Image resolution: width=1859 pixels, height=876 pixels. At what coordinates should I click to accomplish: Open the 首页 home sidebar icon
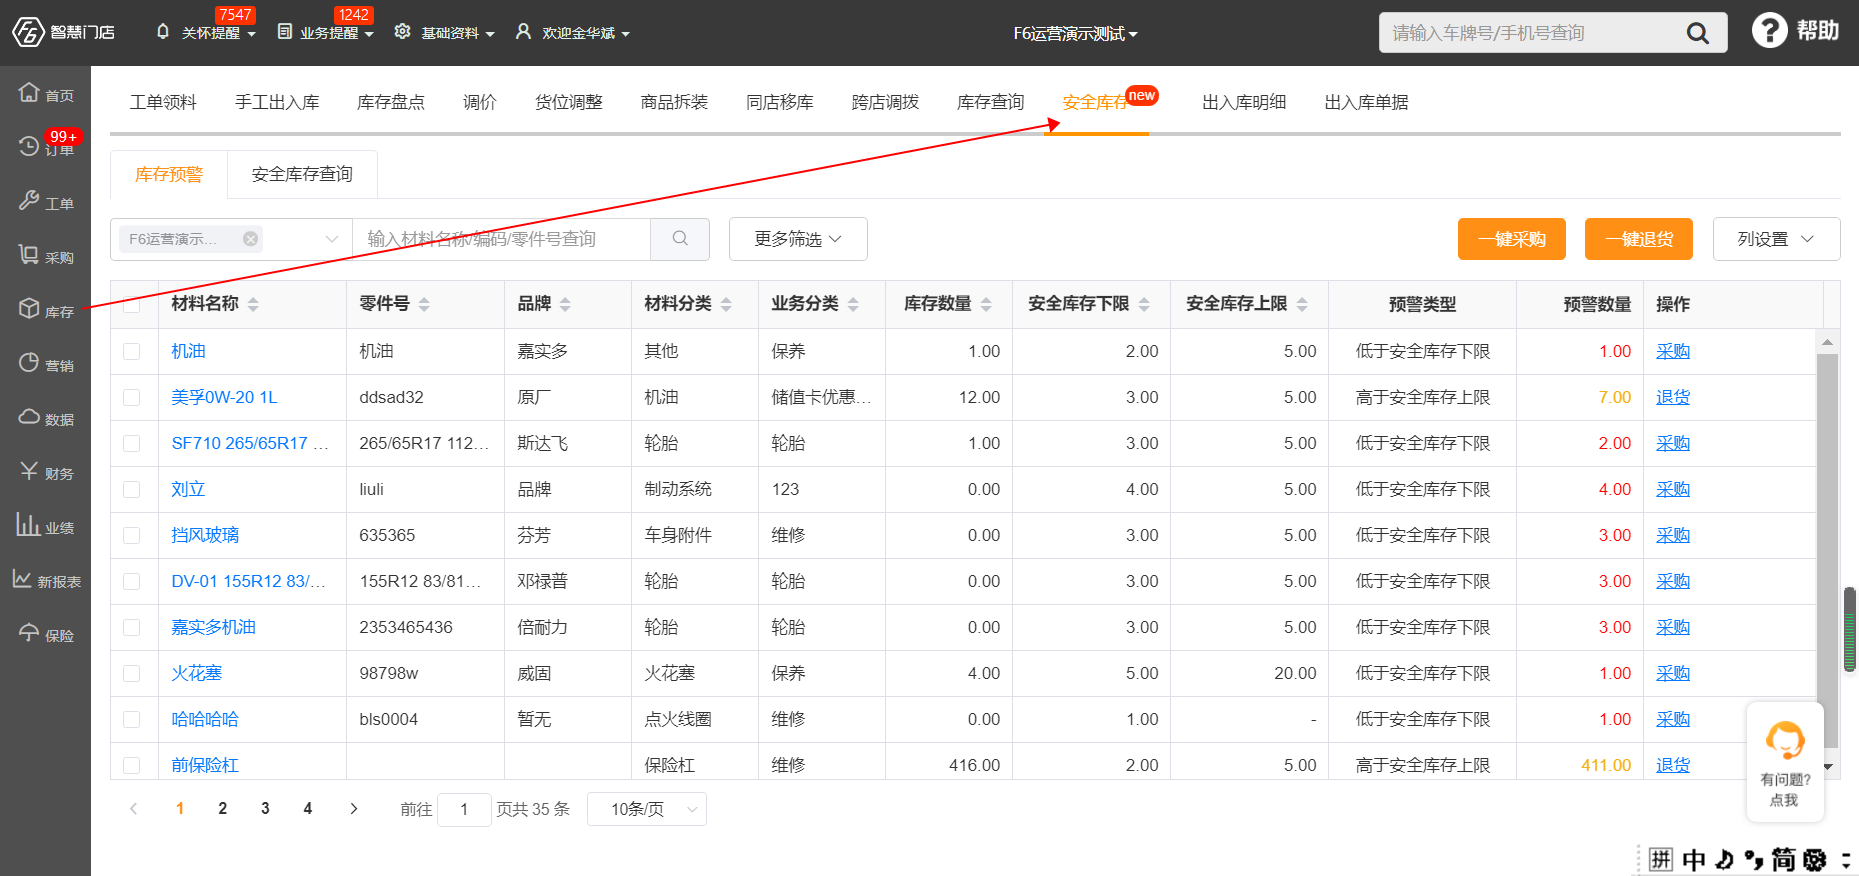coord(30,92)
